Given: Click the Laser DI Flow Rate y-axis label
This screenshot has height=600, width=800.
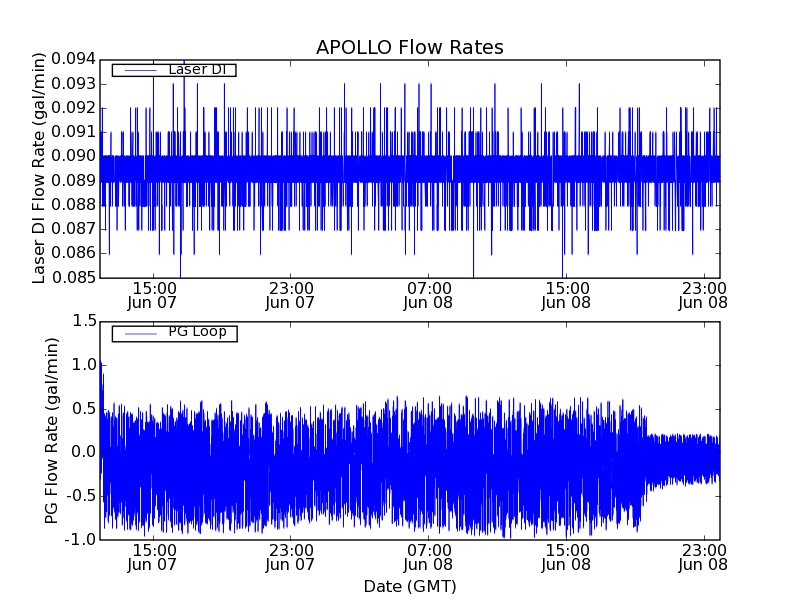Looking at the screenshot, I should click(40, 168).
